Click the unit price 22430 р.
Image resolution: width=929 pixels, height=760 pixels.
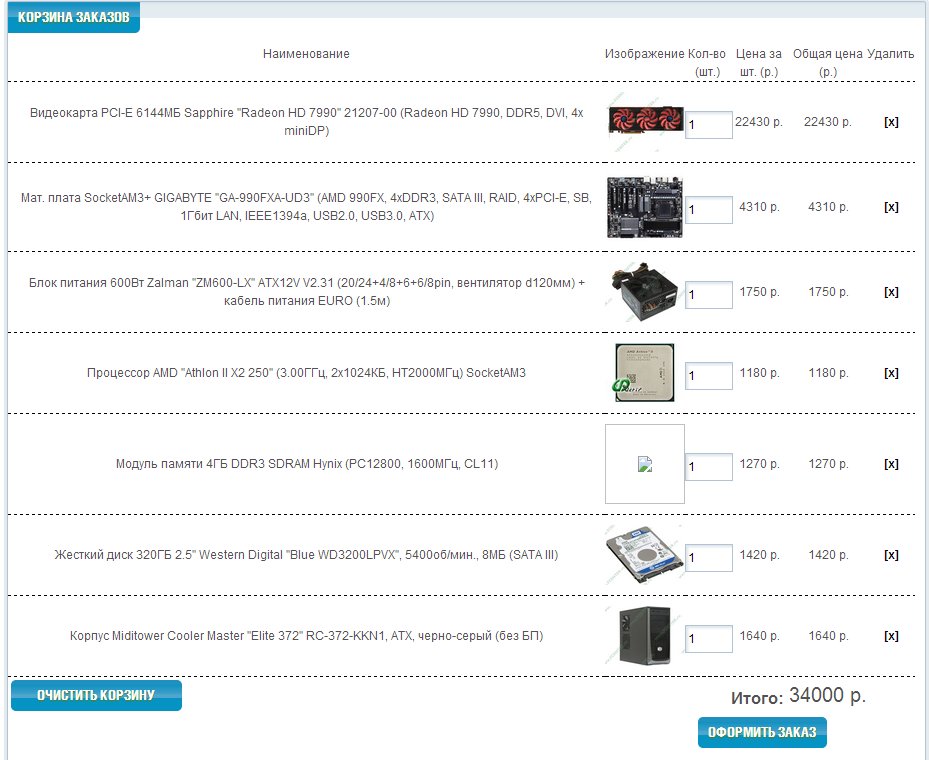point(759,122)
